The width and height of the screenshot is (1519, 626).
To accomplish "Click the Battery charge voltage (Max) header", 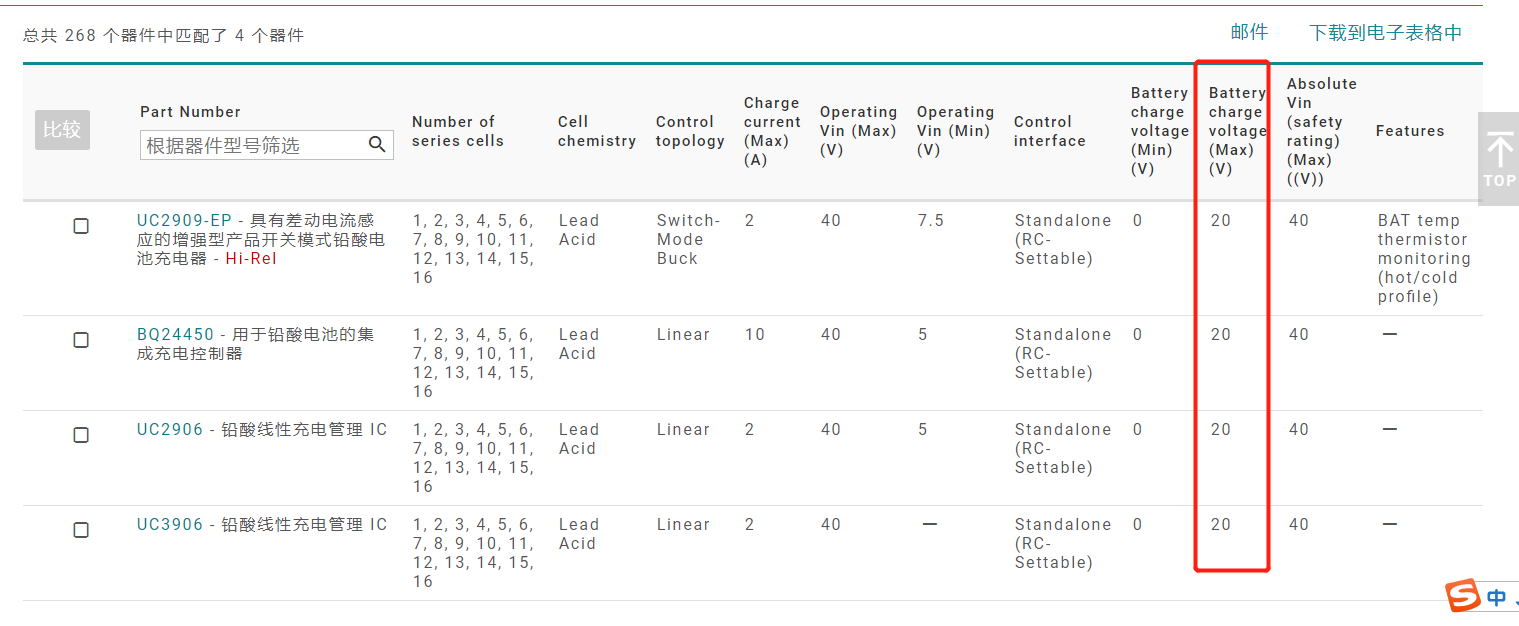I will [x=1236, y=131].
